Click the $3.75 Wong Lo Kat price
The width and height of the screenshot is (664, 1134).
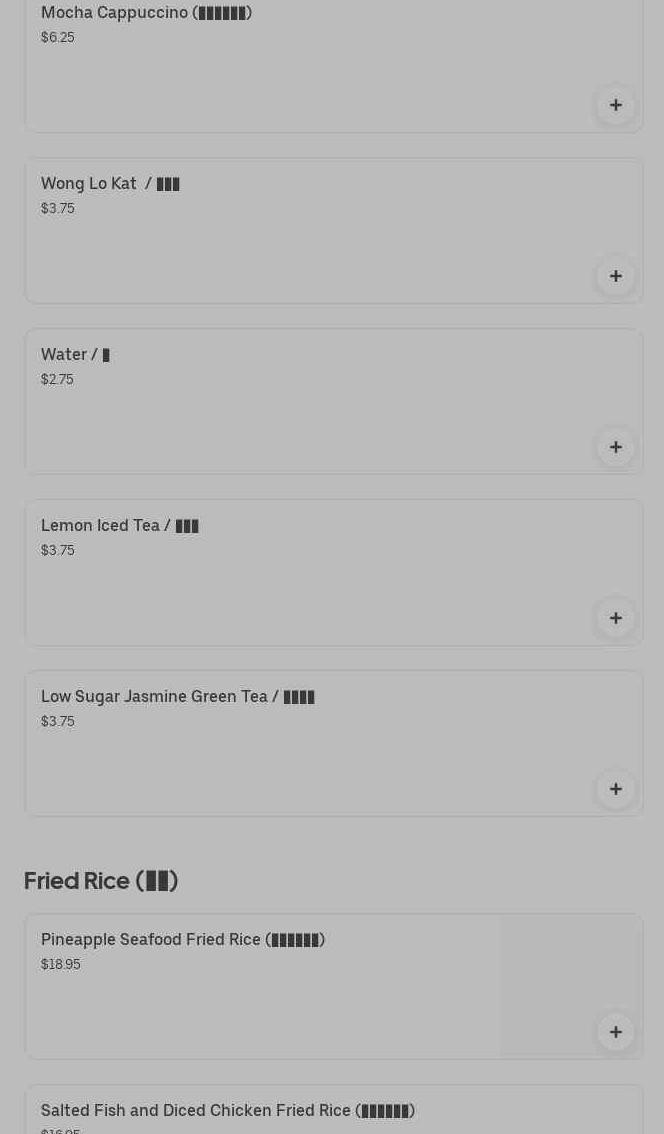click(58, 209)
